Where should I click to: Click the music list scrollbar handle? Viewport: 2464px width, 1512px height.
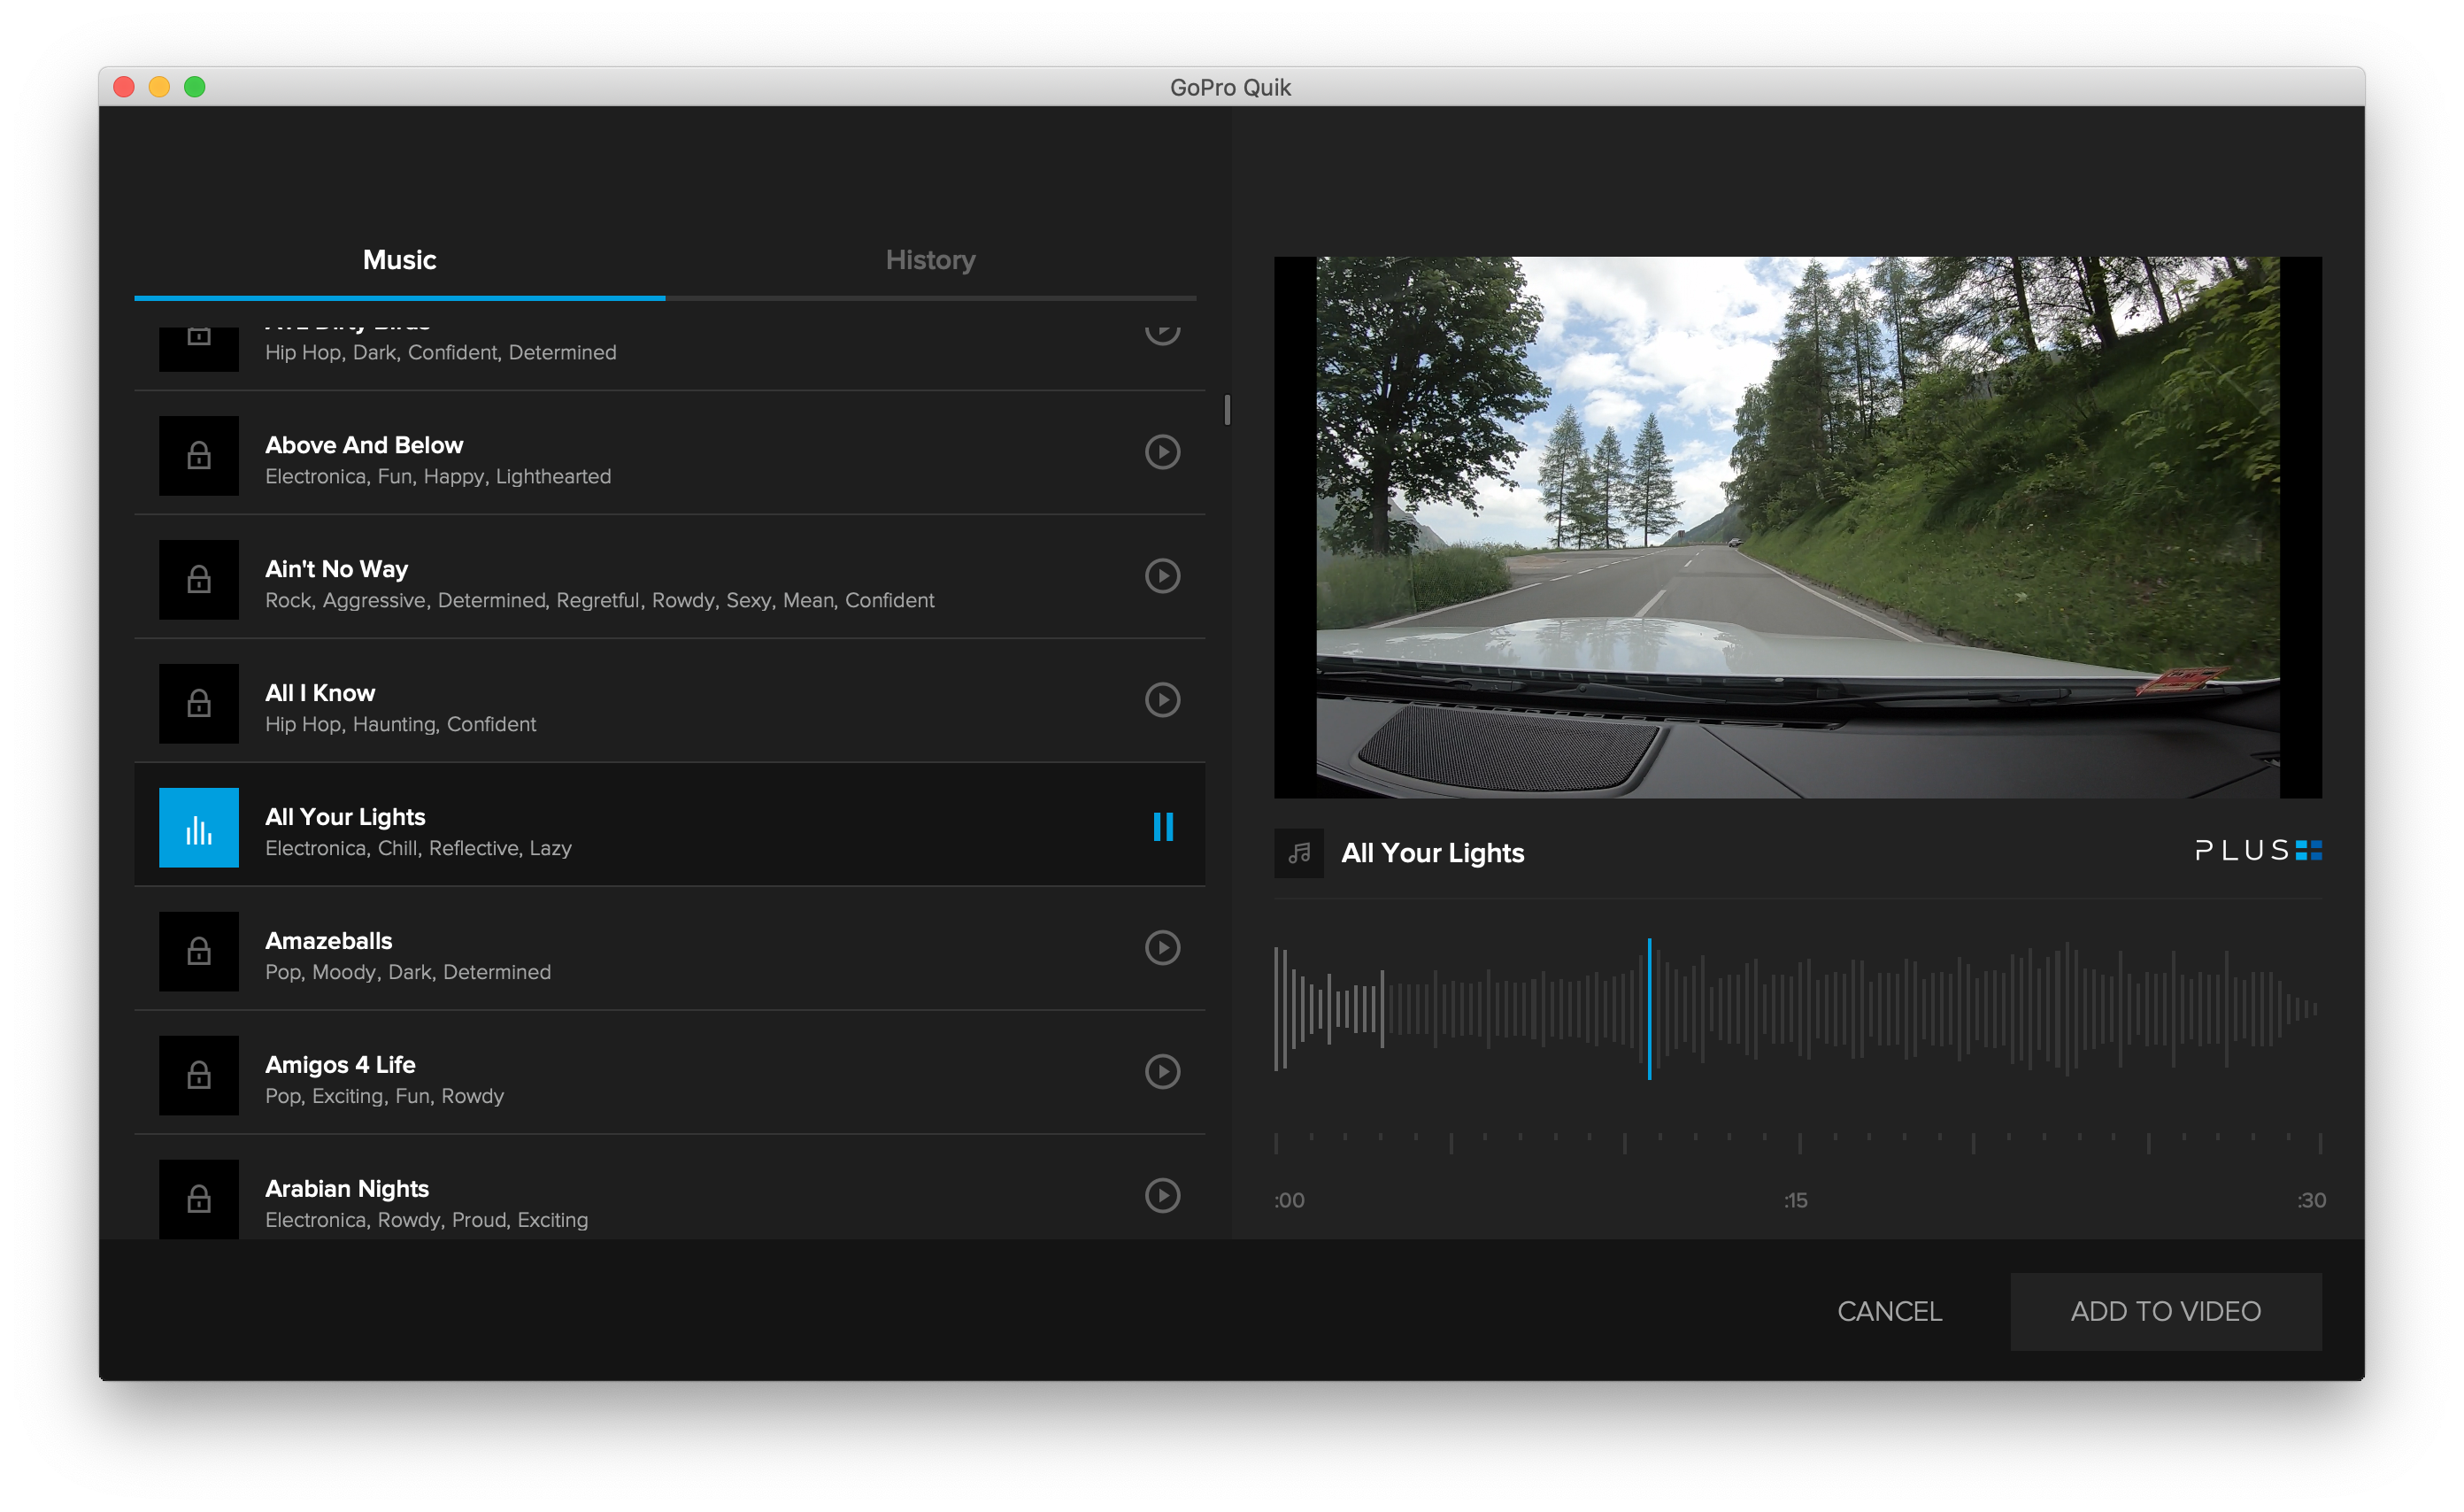tap(1227, 410)
